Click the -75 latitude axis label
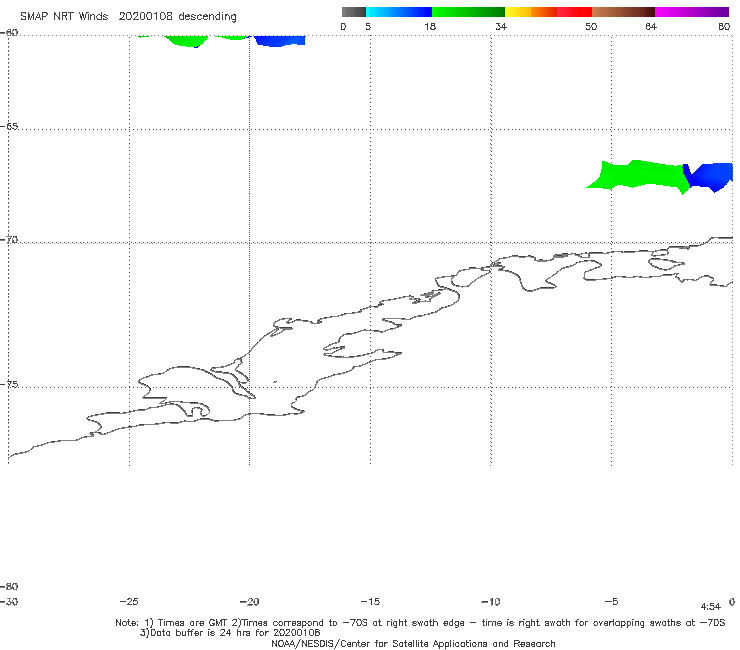 point(9,384)
